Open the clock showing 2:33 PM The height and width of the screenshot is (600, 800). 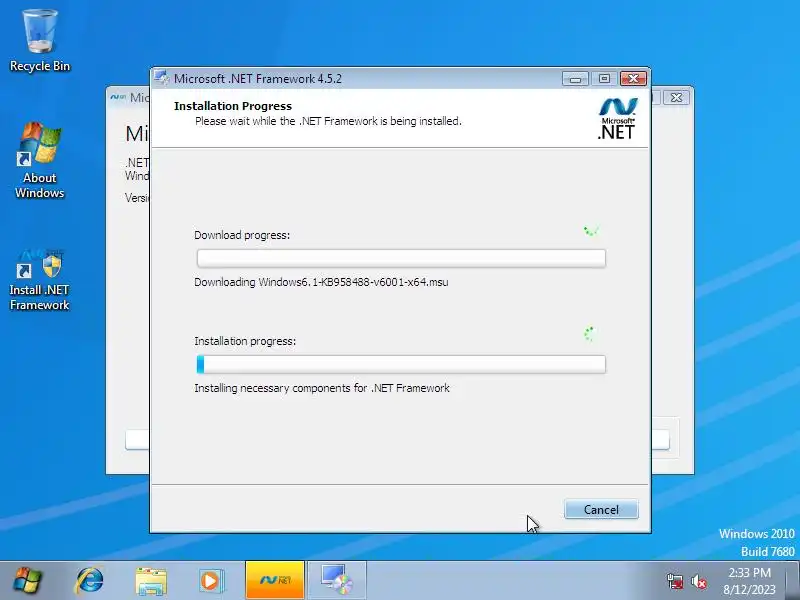point(749,581)
